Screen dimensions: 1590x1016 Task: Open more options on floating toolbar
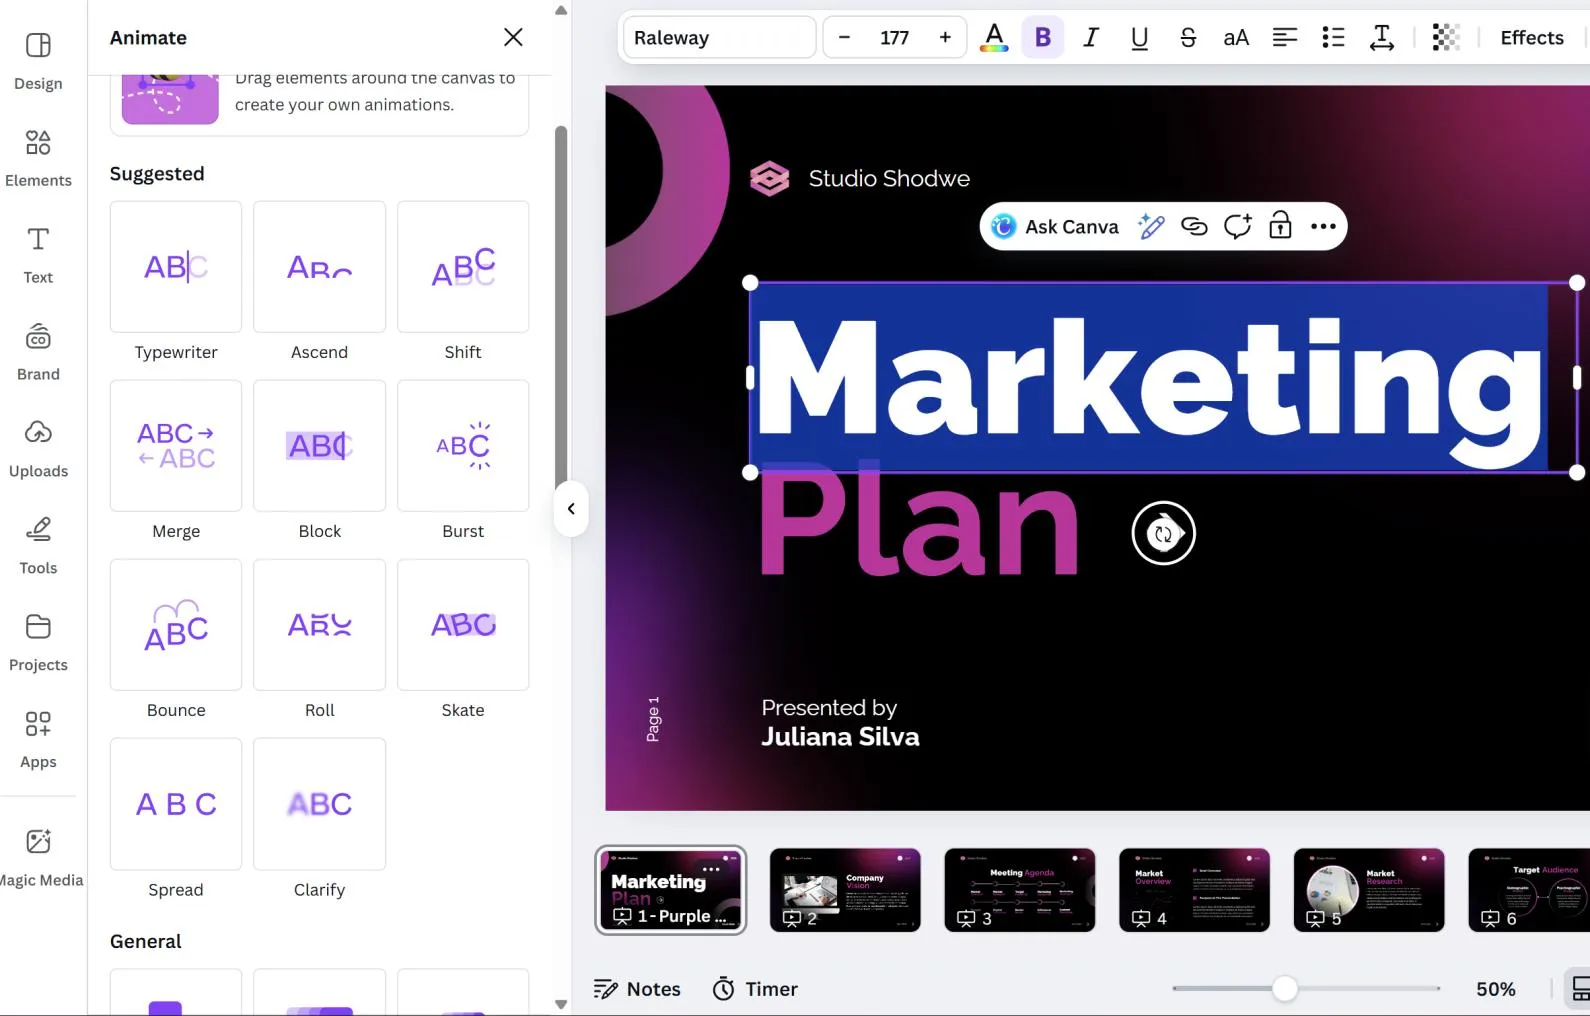tap(1323, 227)
